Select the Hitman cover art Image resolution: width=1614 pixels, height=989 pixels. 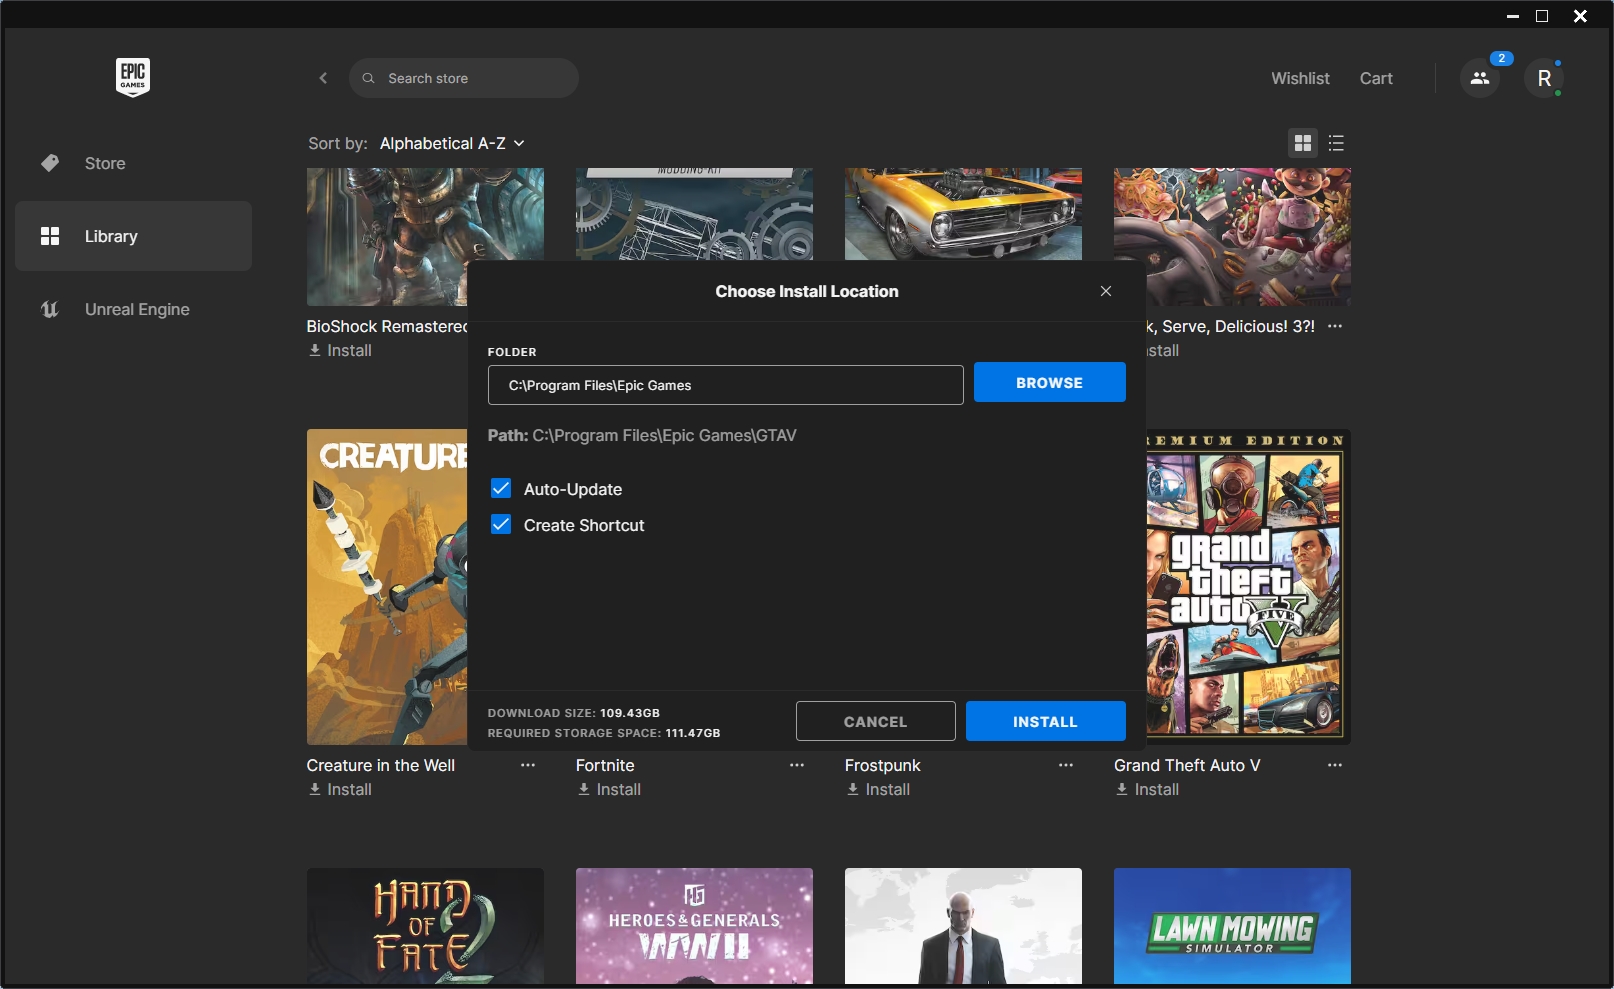(963, 926)
